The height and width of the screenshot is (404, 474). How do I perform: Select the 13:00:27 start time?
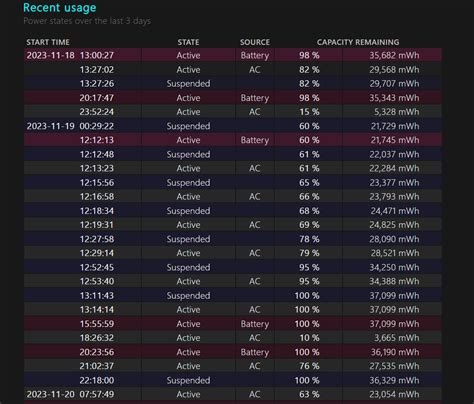pyautogui.click(x=97, y=55)
